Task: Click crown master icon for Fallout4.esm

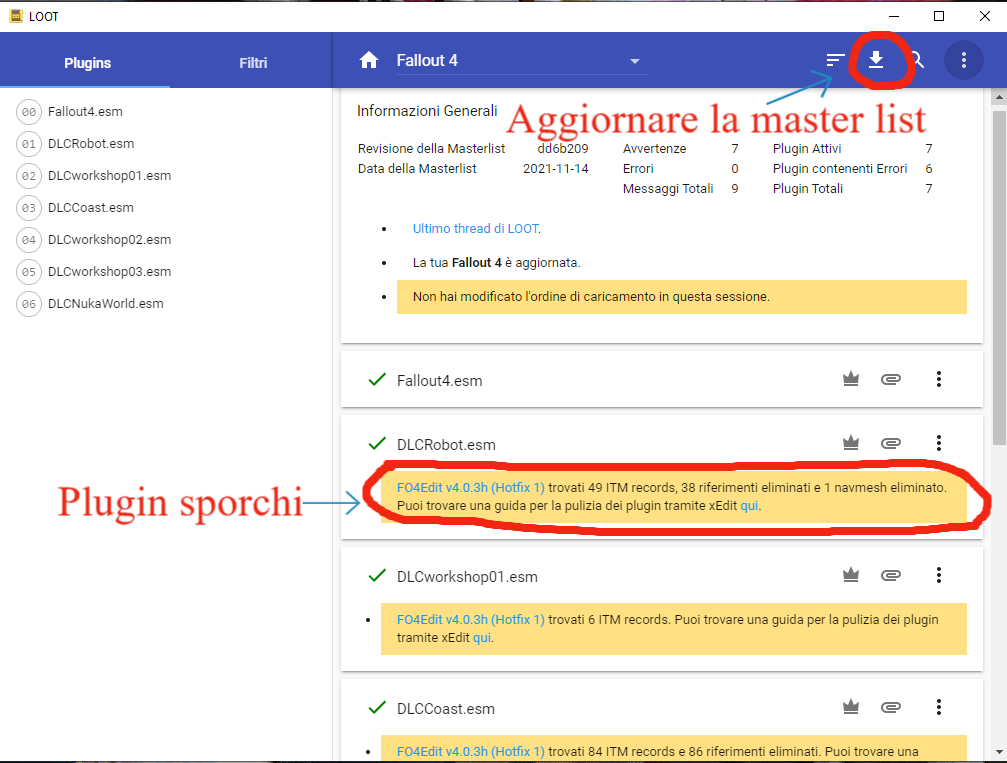Action: point(851,379)
